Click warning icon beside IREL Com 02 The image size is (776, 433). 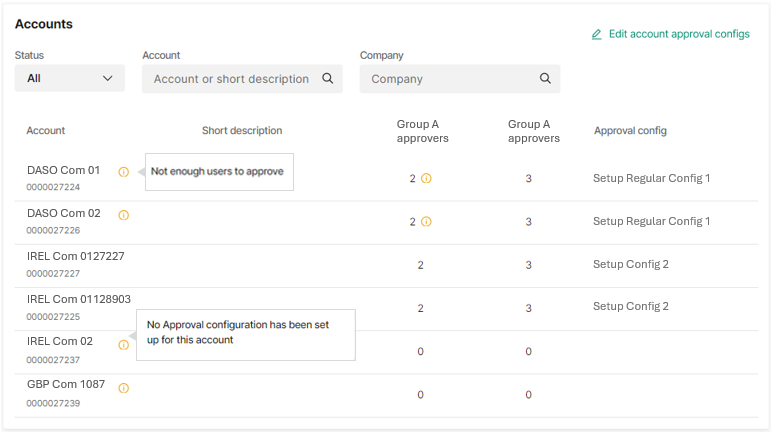[x=124, y=344]
